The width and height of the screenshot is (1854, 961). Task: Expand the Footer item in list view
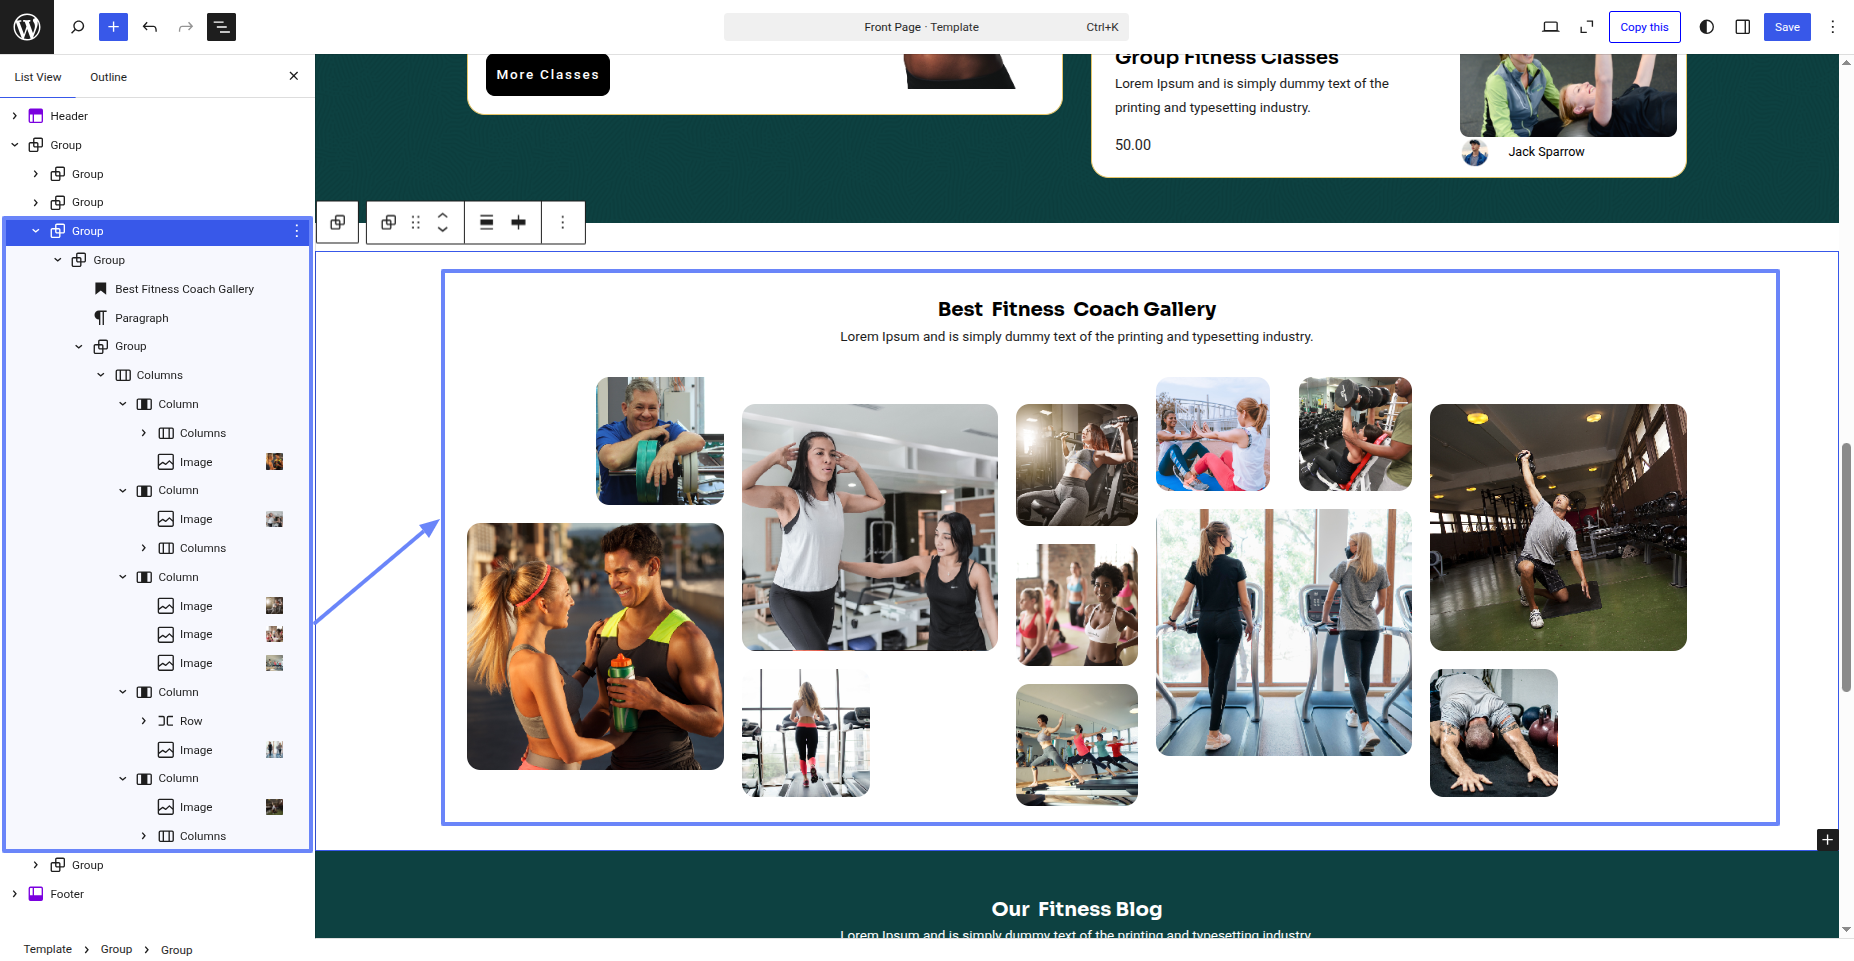15,894
